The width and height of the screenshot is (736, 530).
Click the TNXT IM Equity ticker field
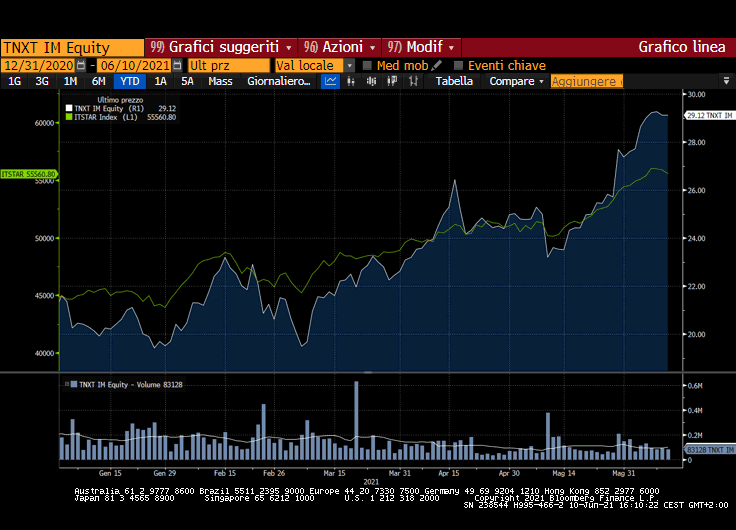coord(72,47)
